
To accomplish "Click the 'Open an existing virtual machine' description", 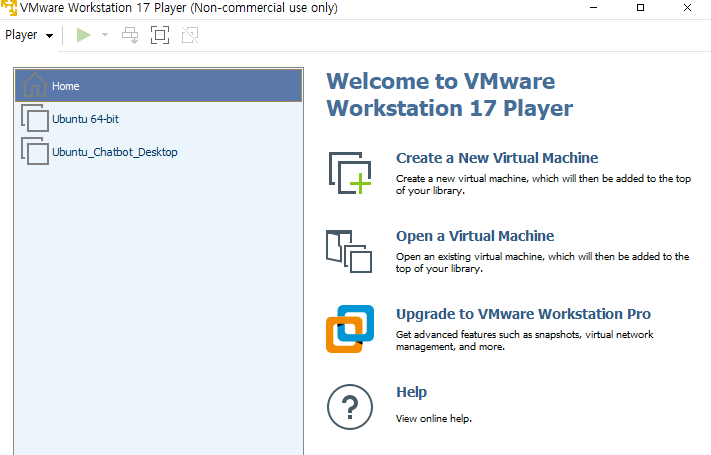I will 542,263.
